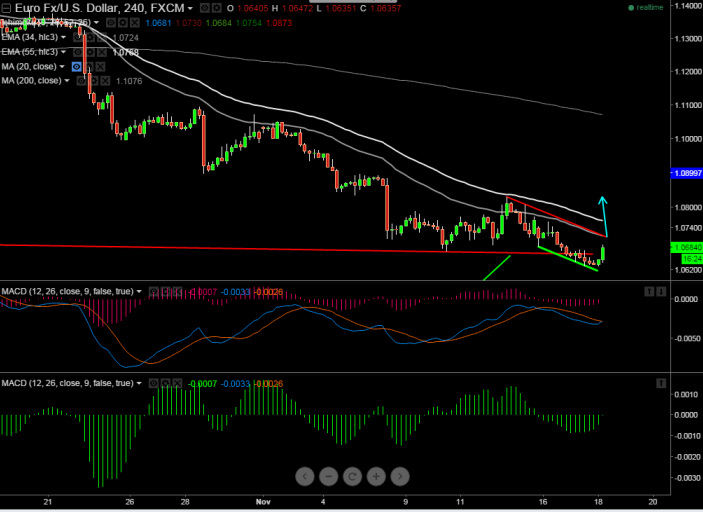Image resolution: width=703 pixels, height=512 pixels.
Task: Remove the Ichimoku indicator with its X
Action: (135, 22)
